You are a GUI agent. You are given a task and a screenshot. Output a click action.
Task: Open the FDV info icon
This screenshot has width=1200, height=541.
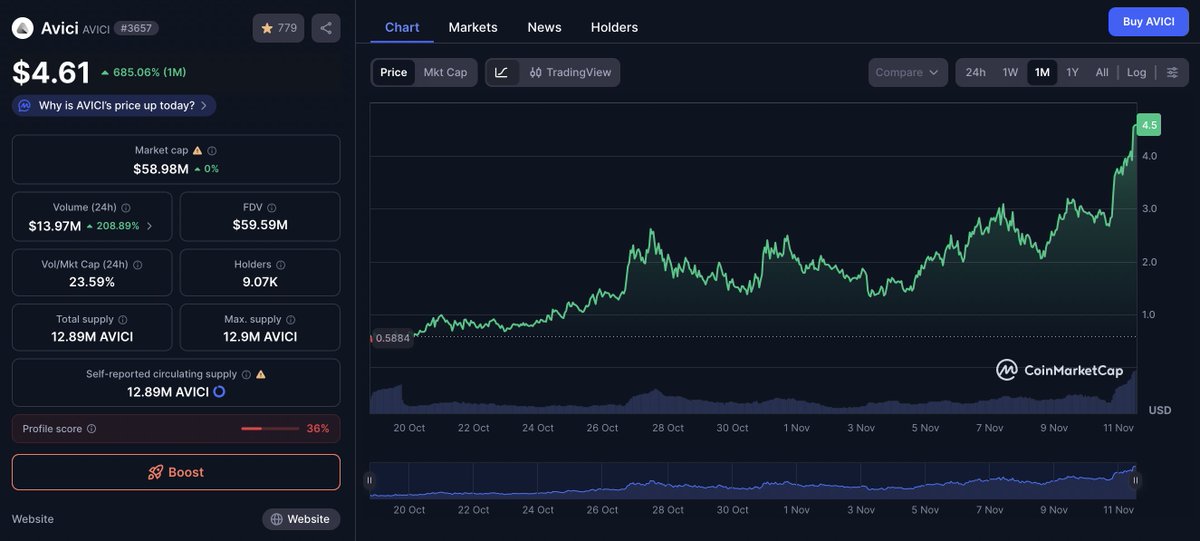[x=271, y=207]
